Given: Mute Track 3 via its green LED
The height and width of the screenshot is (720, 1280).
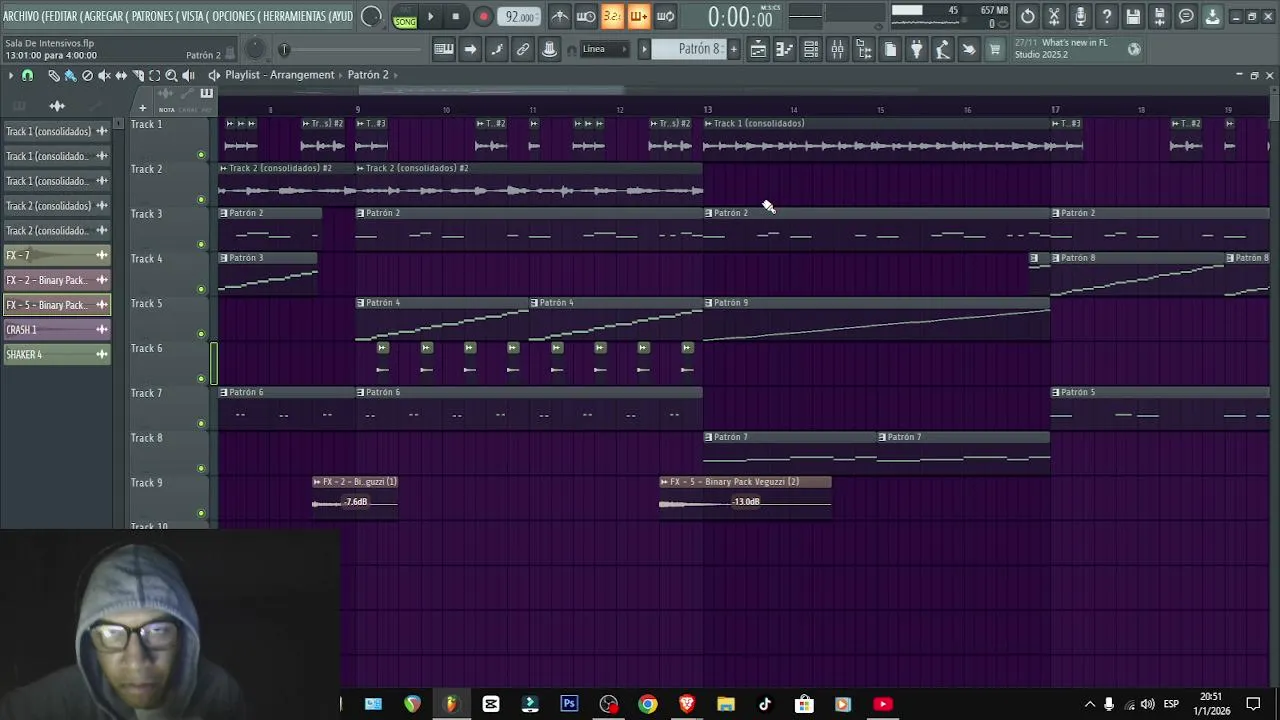Looking at the screenshot, I should pos(201,245).
